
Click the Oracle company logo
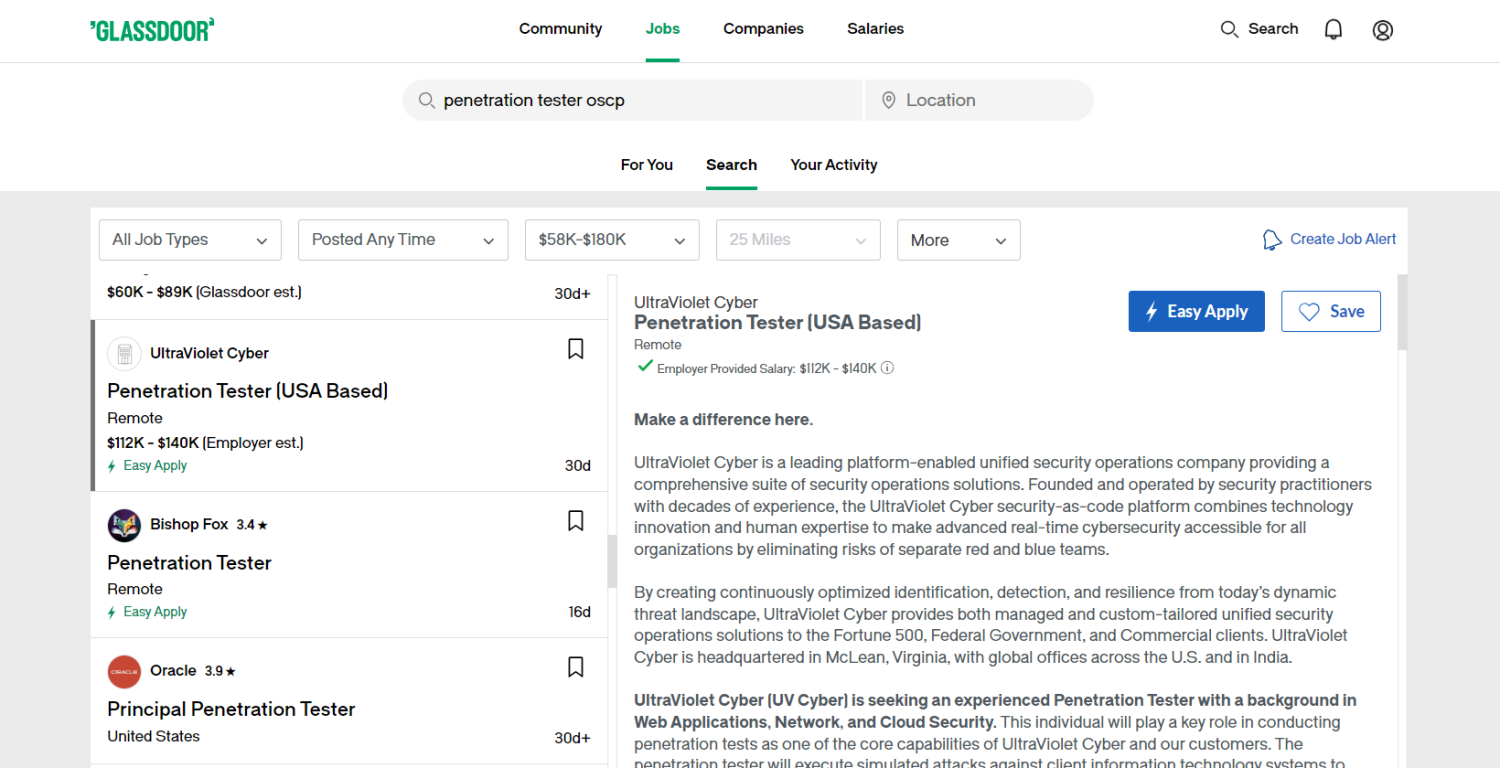pos(124,671)
